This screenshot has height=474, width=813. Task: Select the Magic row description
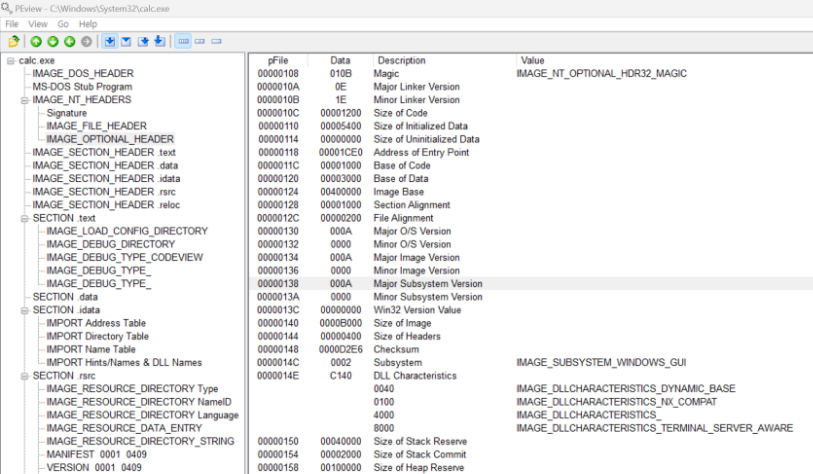[x=386, y=74]
